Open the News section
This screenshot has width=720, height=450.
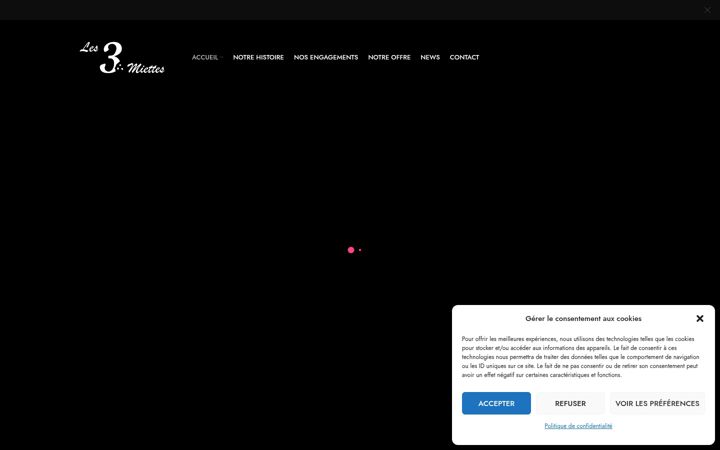[x=430, y=57]
